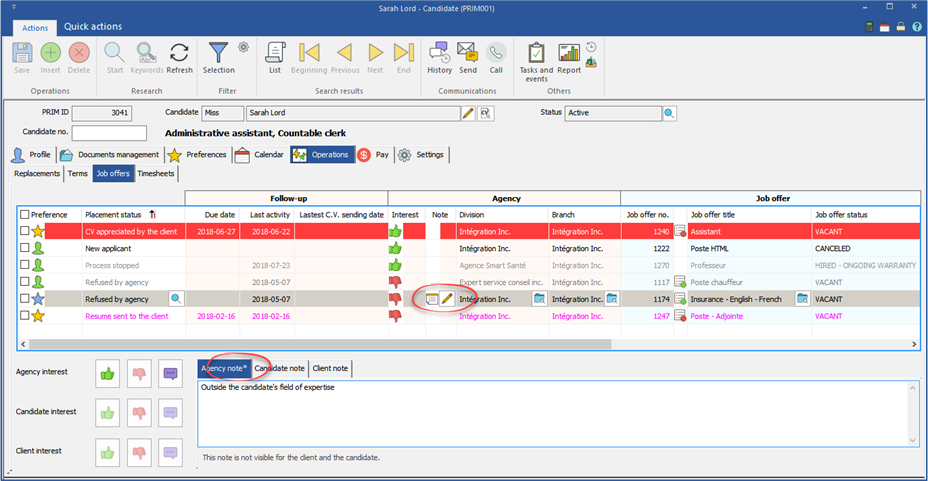The height and width of the screenshot is (481, 928).
Task: Open job offer icon for offer 1247
Action: coord(680,316)
